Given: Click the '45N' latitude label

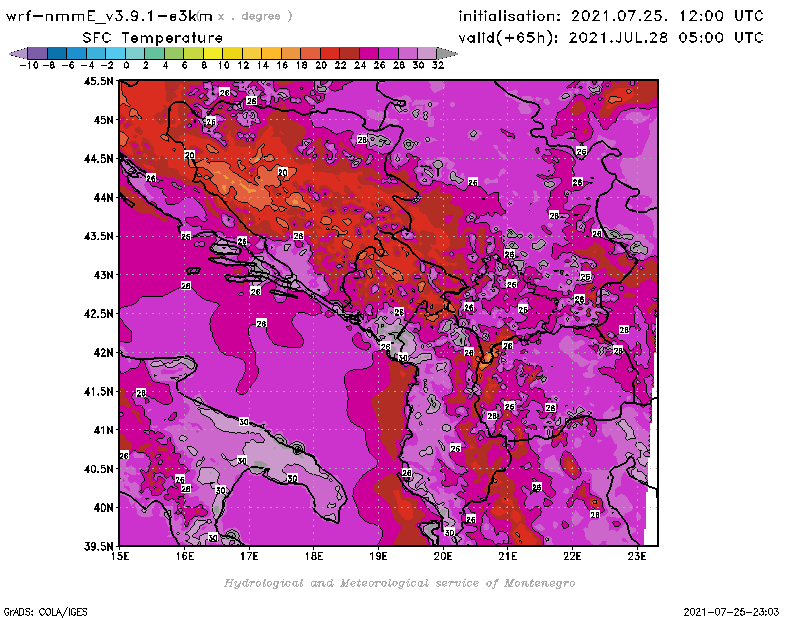Looking at the screenshot, I should (104, 120).
